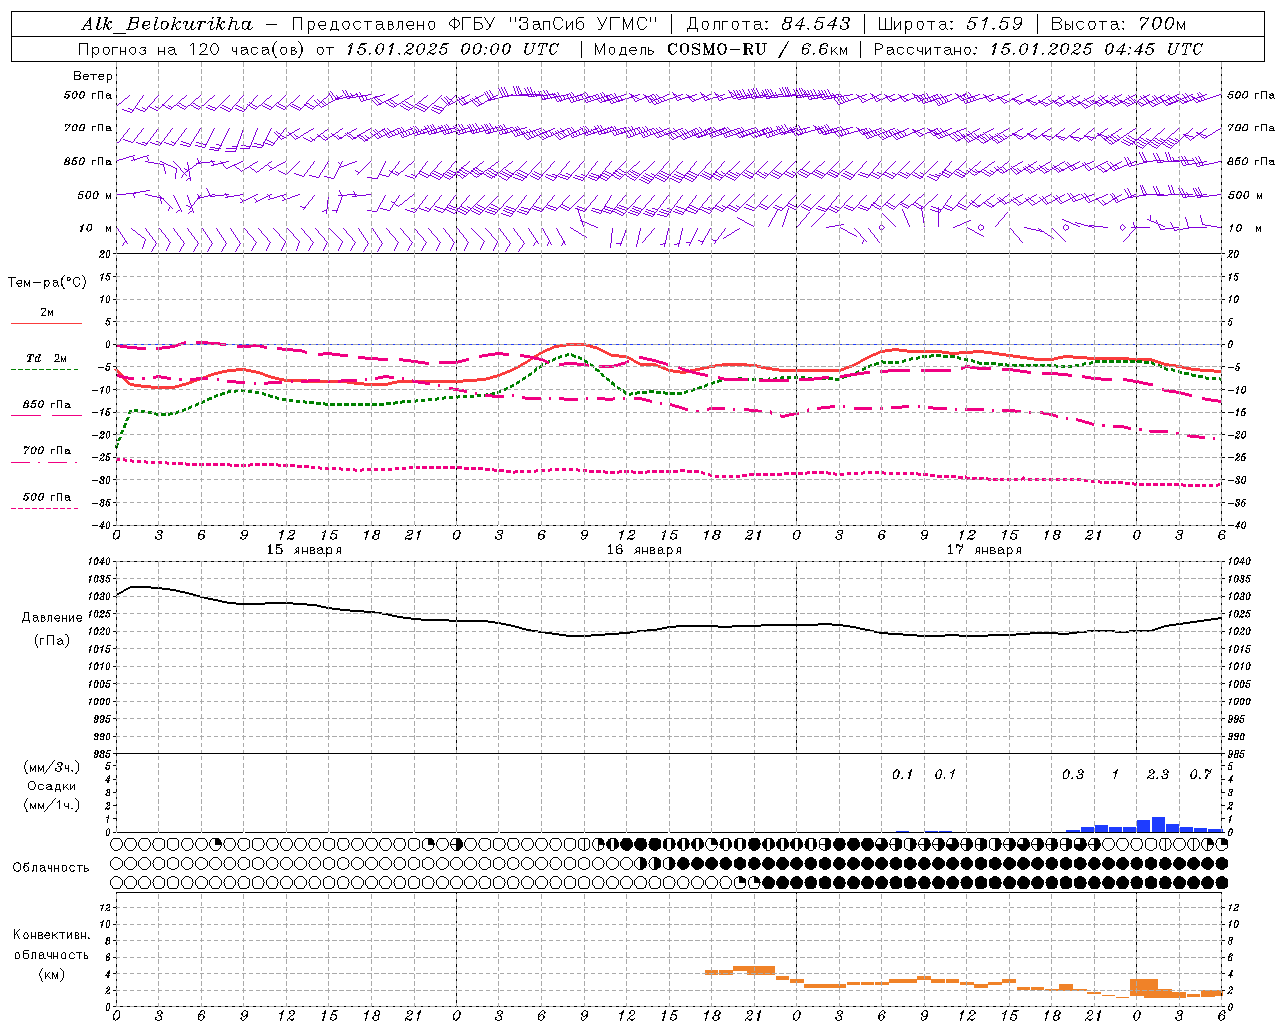Viewport: 1280px width, 1024px height.
Task: Click the 2м legend label in temperature legend
Action: click(47, 312)
